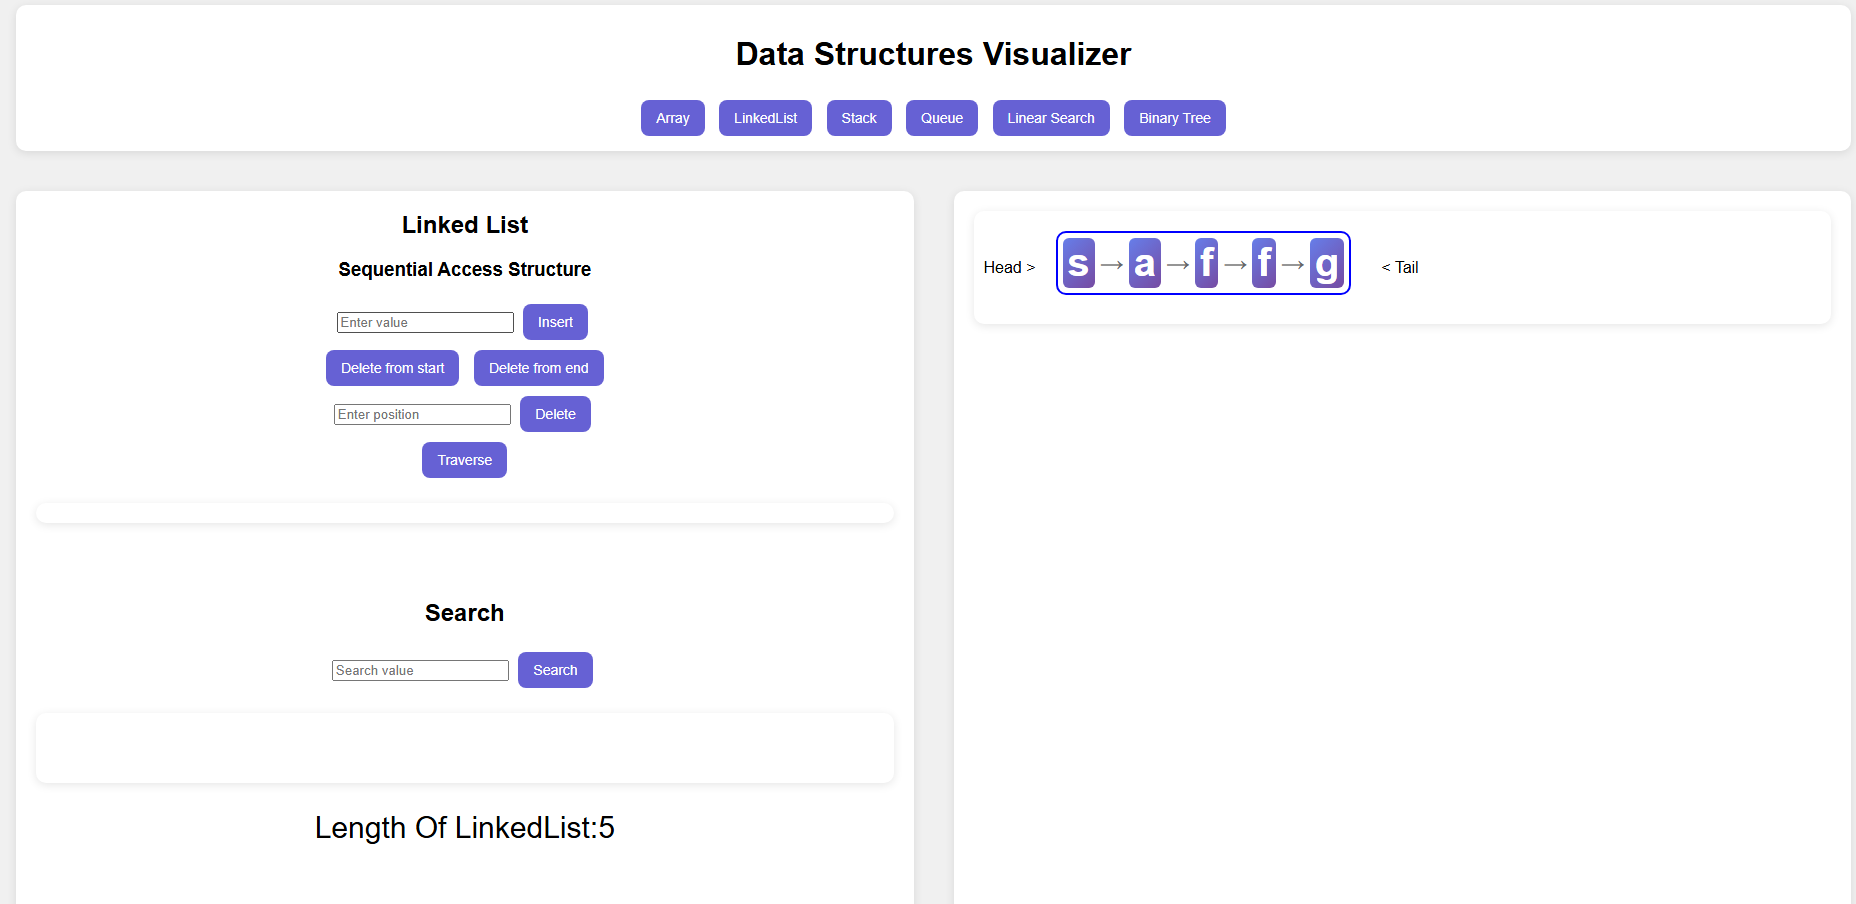Viewport: 1856px width, 904px height.
Task: Select the 's' node at list head
Action: (x=1078, y=263)
